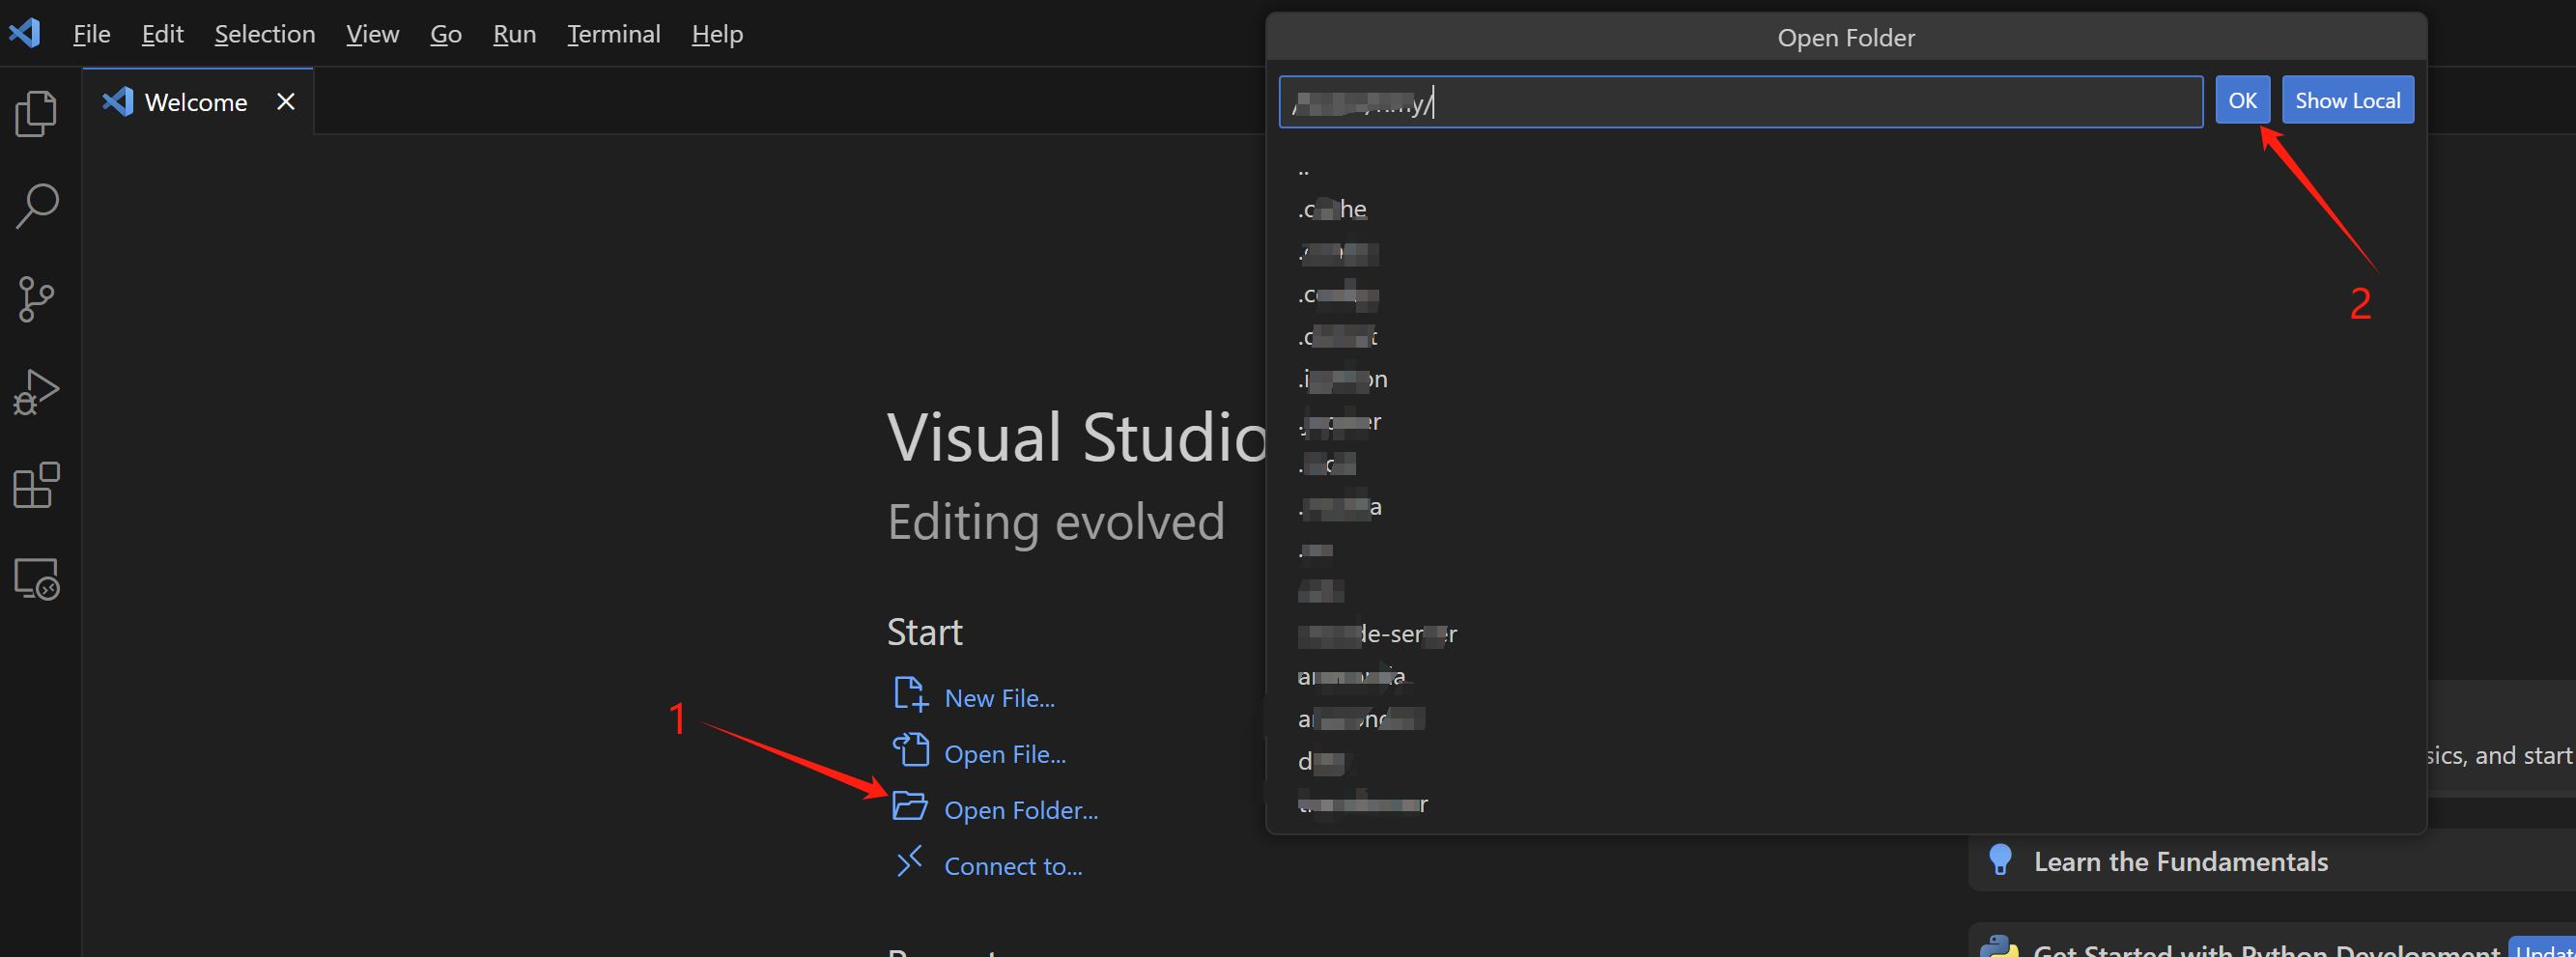Click the Connect to... link
The width and height of the screenshot is (2576, 957).
pyautogui.click(x=1012, y=866)
